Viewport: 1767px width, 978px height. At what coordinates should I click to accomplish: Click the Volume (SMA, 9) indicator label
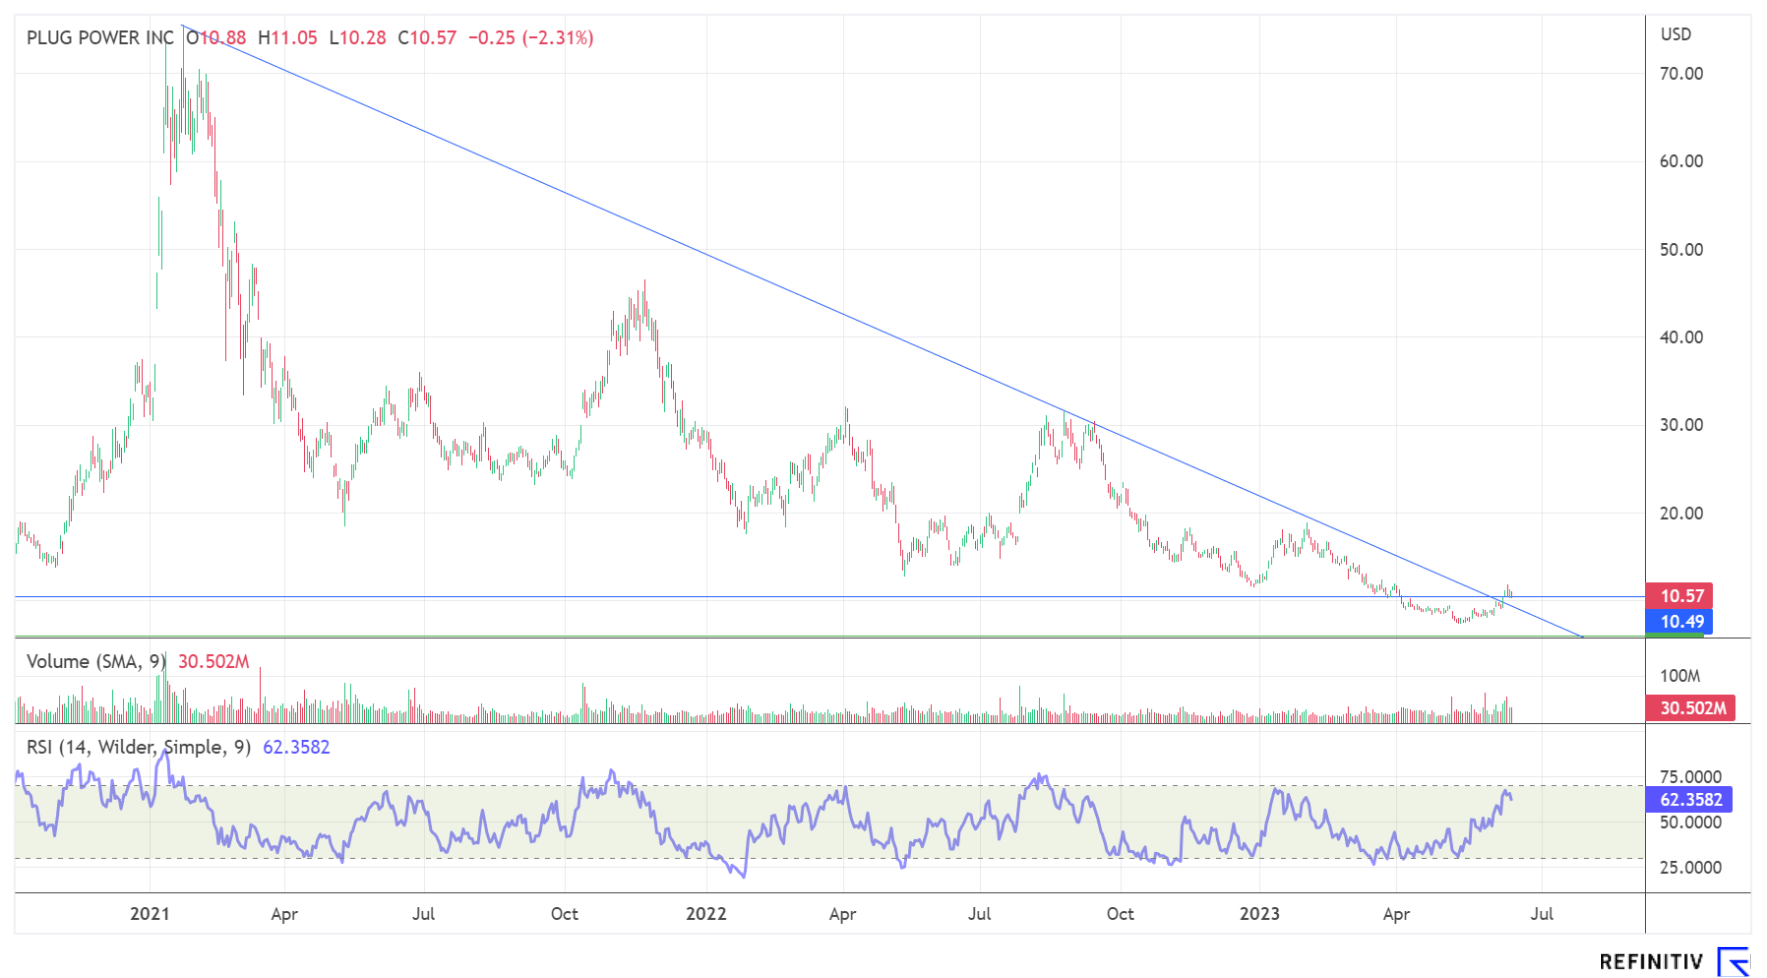pyautogui.click(x=96, y=661)
